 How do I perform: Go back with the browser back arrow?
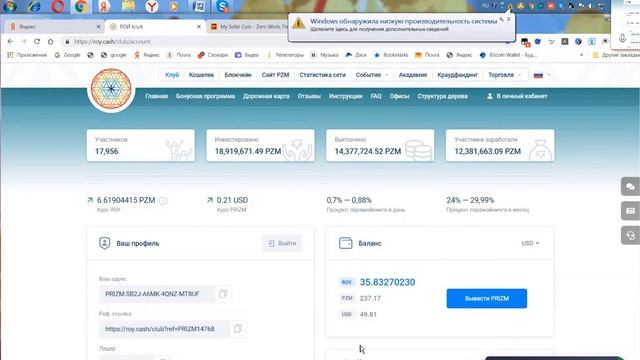(x=10, y=41)
